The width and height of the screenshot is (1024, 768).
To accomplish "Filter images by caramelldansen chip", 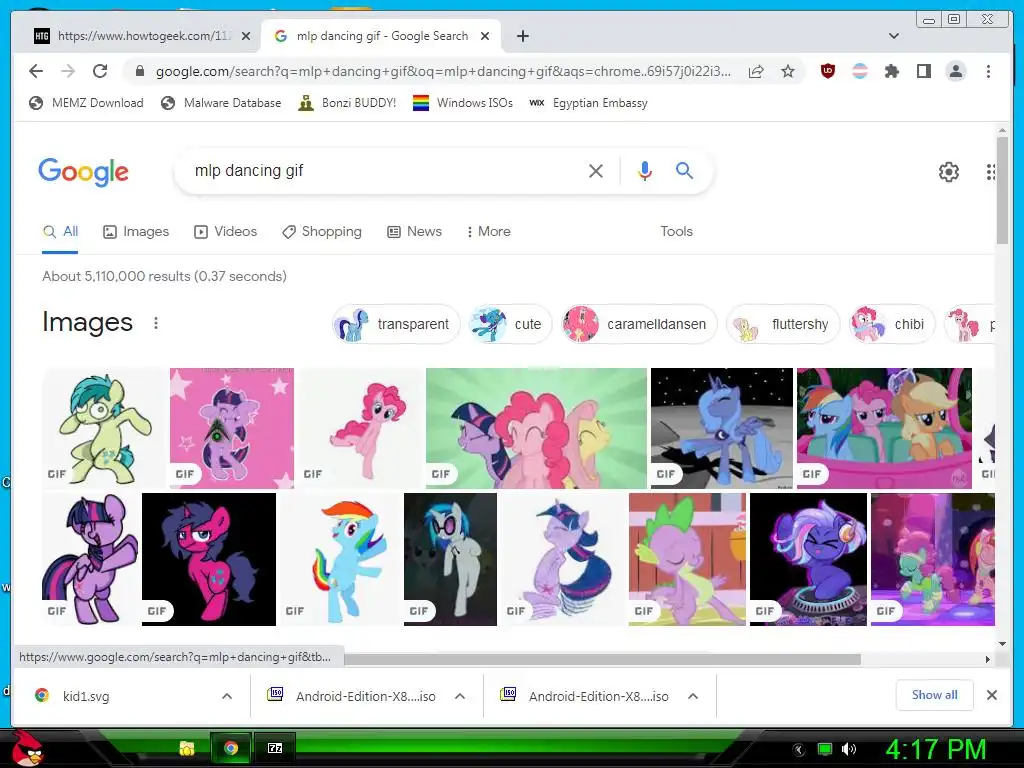I will coord(639,324).
